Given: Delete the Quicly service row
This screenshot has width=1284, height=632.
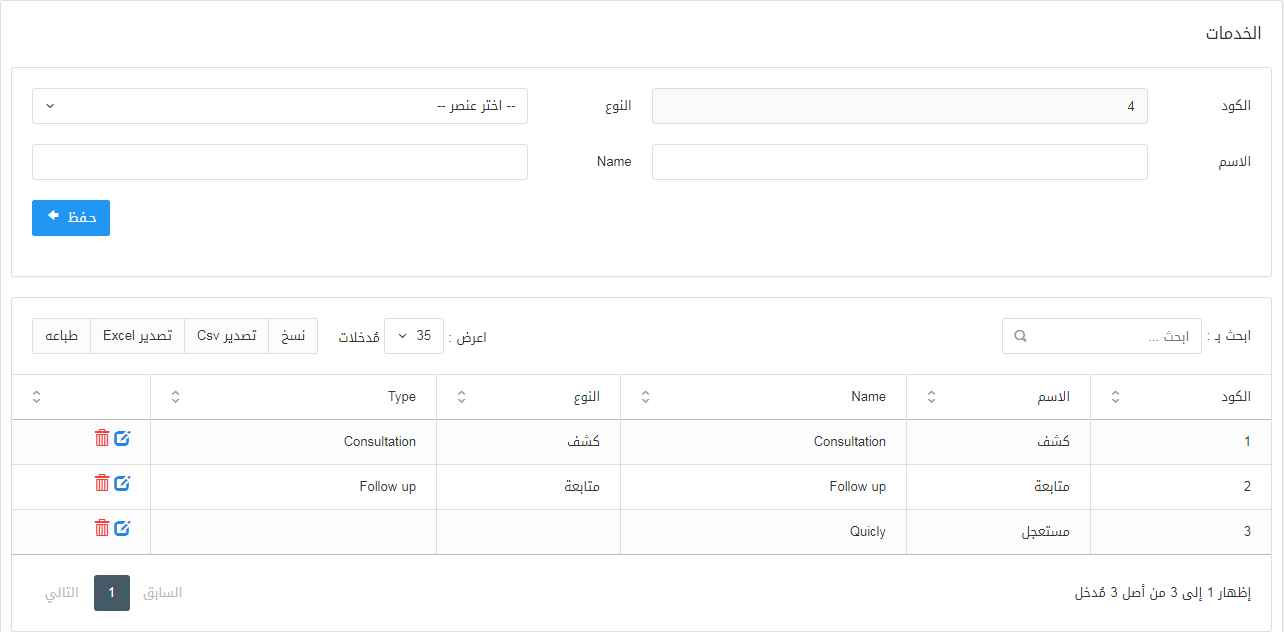Looking at the screenshot, I should click(102, 528).
